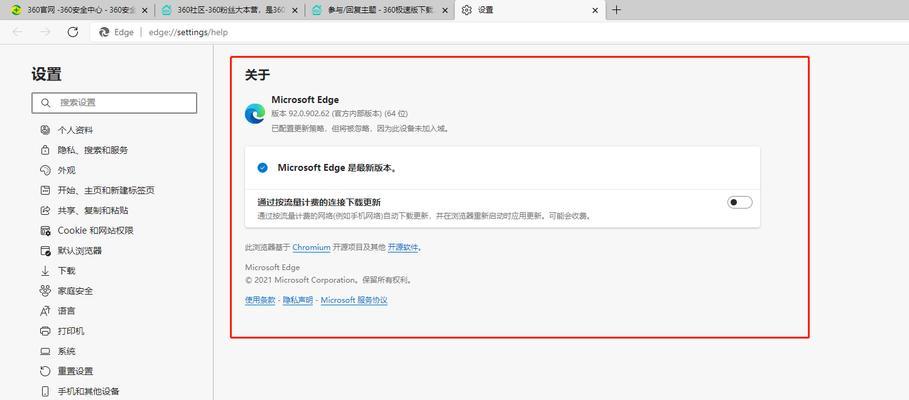Select the 设置 tab
The width and height of the screenshot is (909, 400).
(530, 10)
